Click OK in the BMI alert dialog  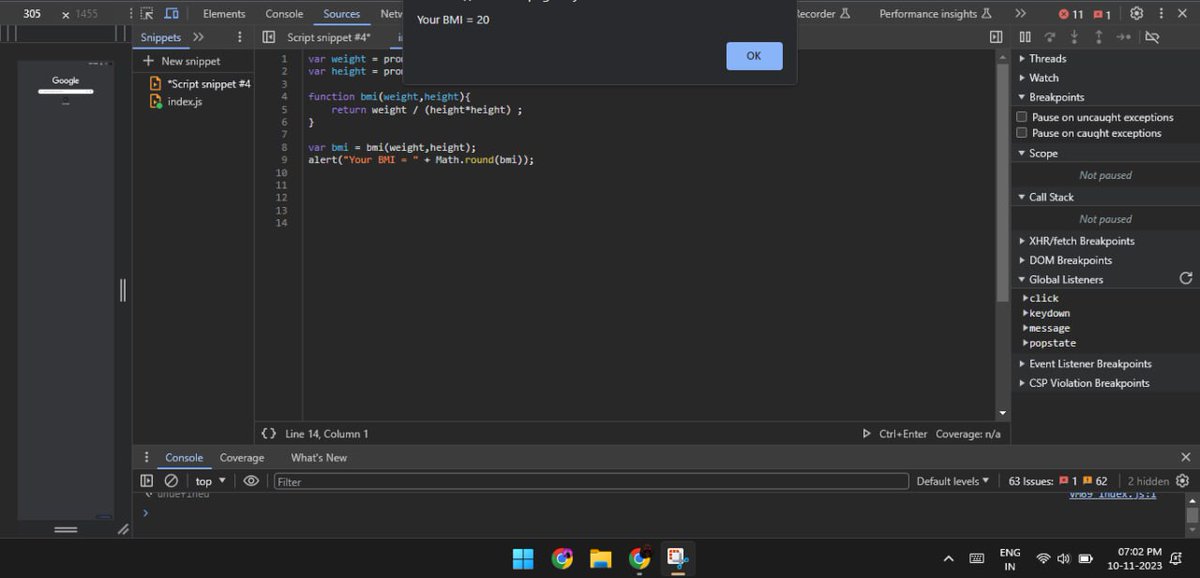pyautogui.click(x=754, y=56)
